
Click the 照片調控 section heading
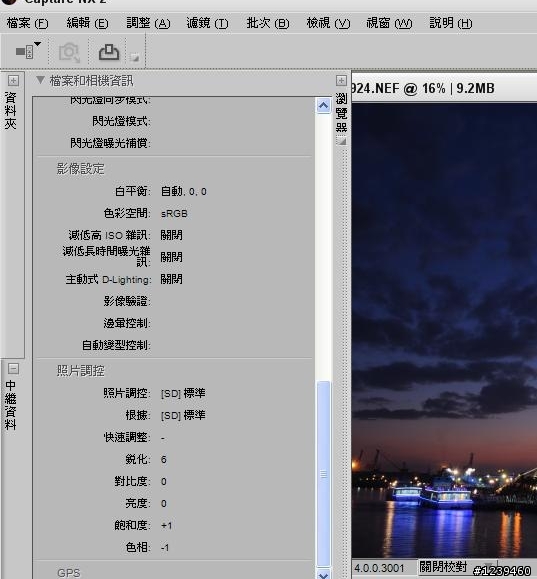[81, 371]
